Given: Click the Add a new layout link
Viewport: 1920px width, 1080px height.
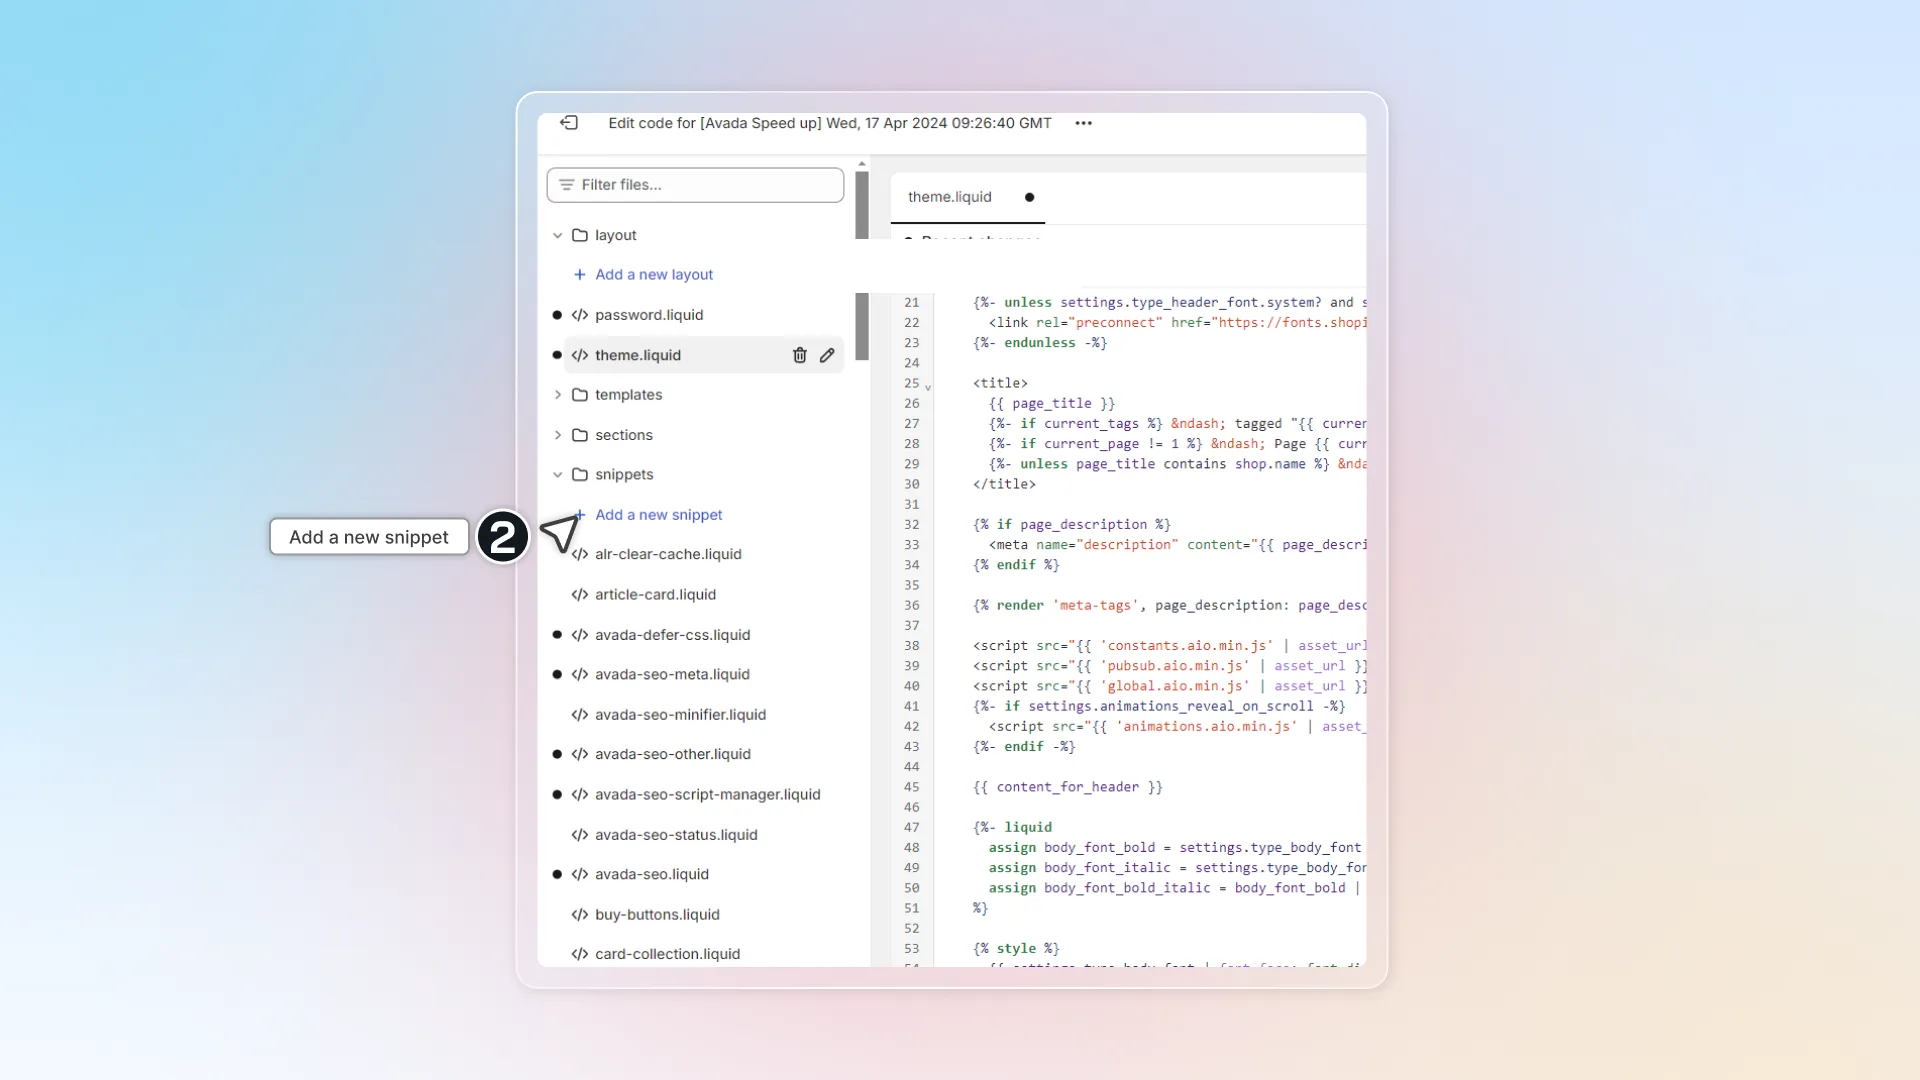Looking at the screenshot, I should click(x=654, y=274).
